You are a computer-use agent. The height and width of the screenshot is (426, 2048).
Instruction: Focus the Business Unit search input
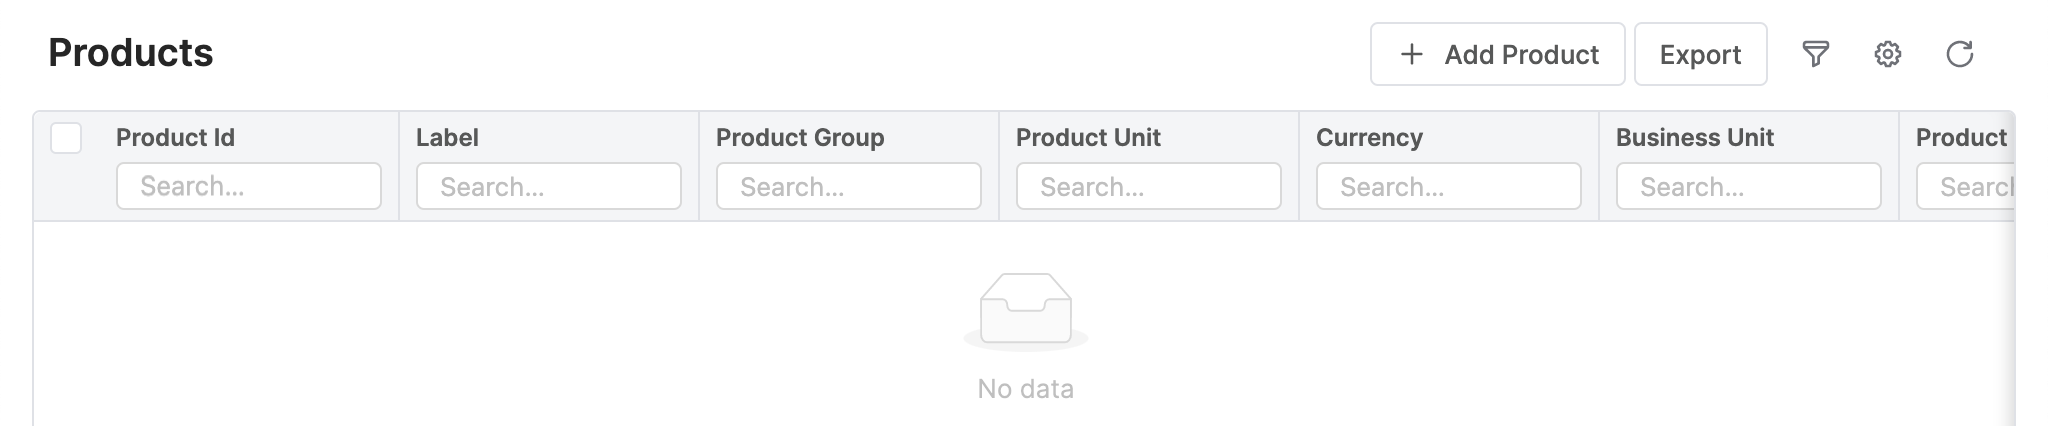point(1749,187)
